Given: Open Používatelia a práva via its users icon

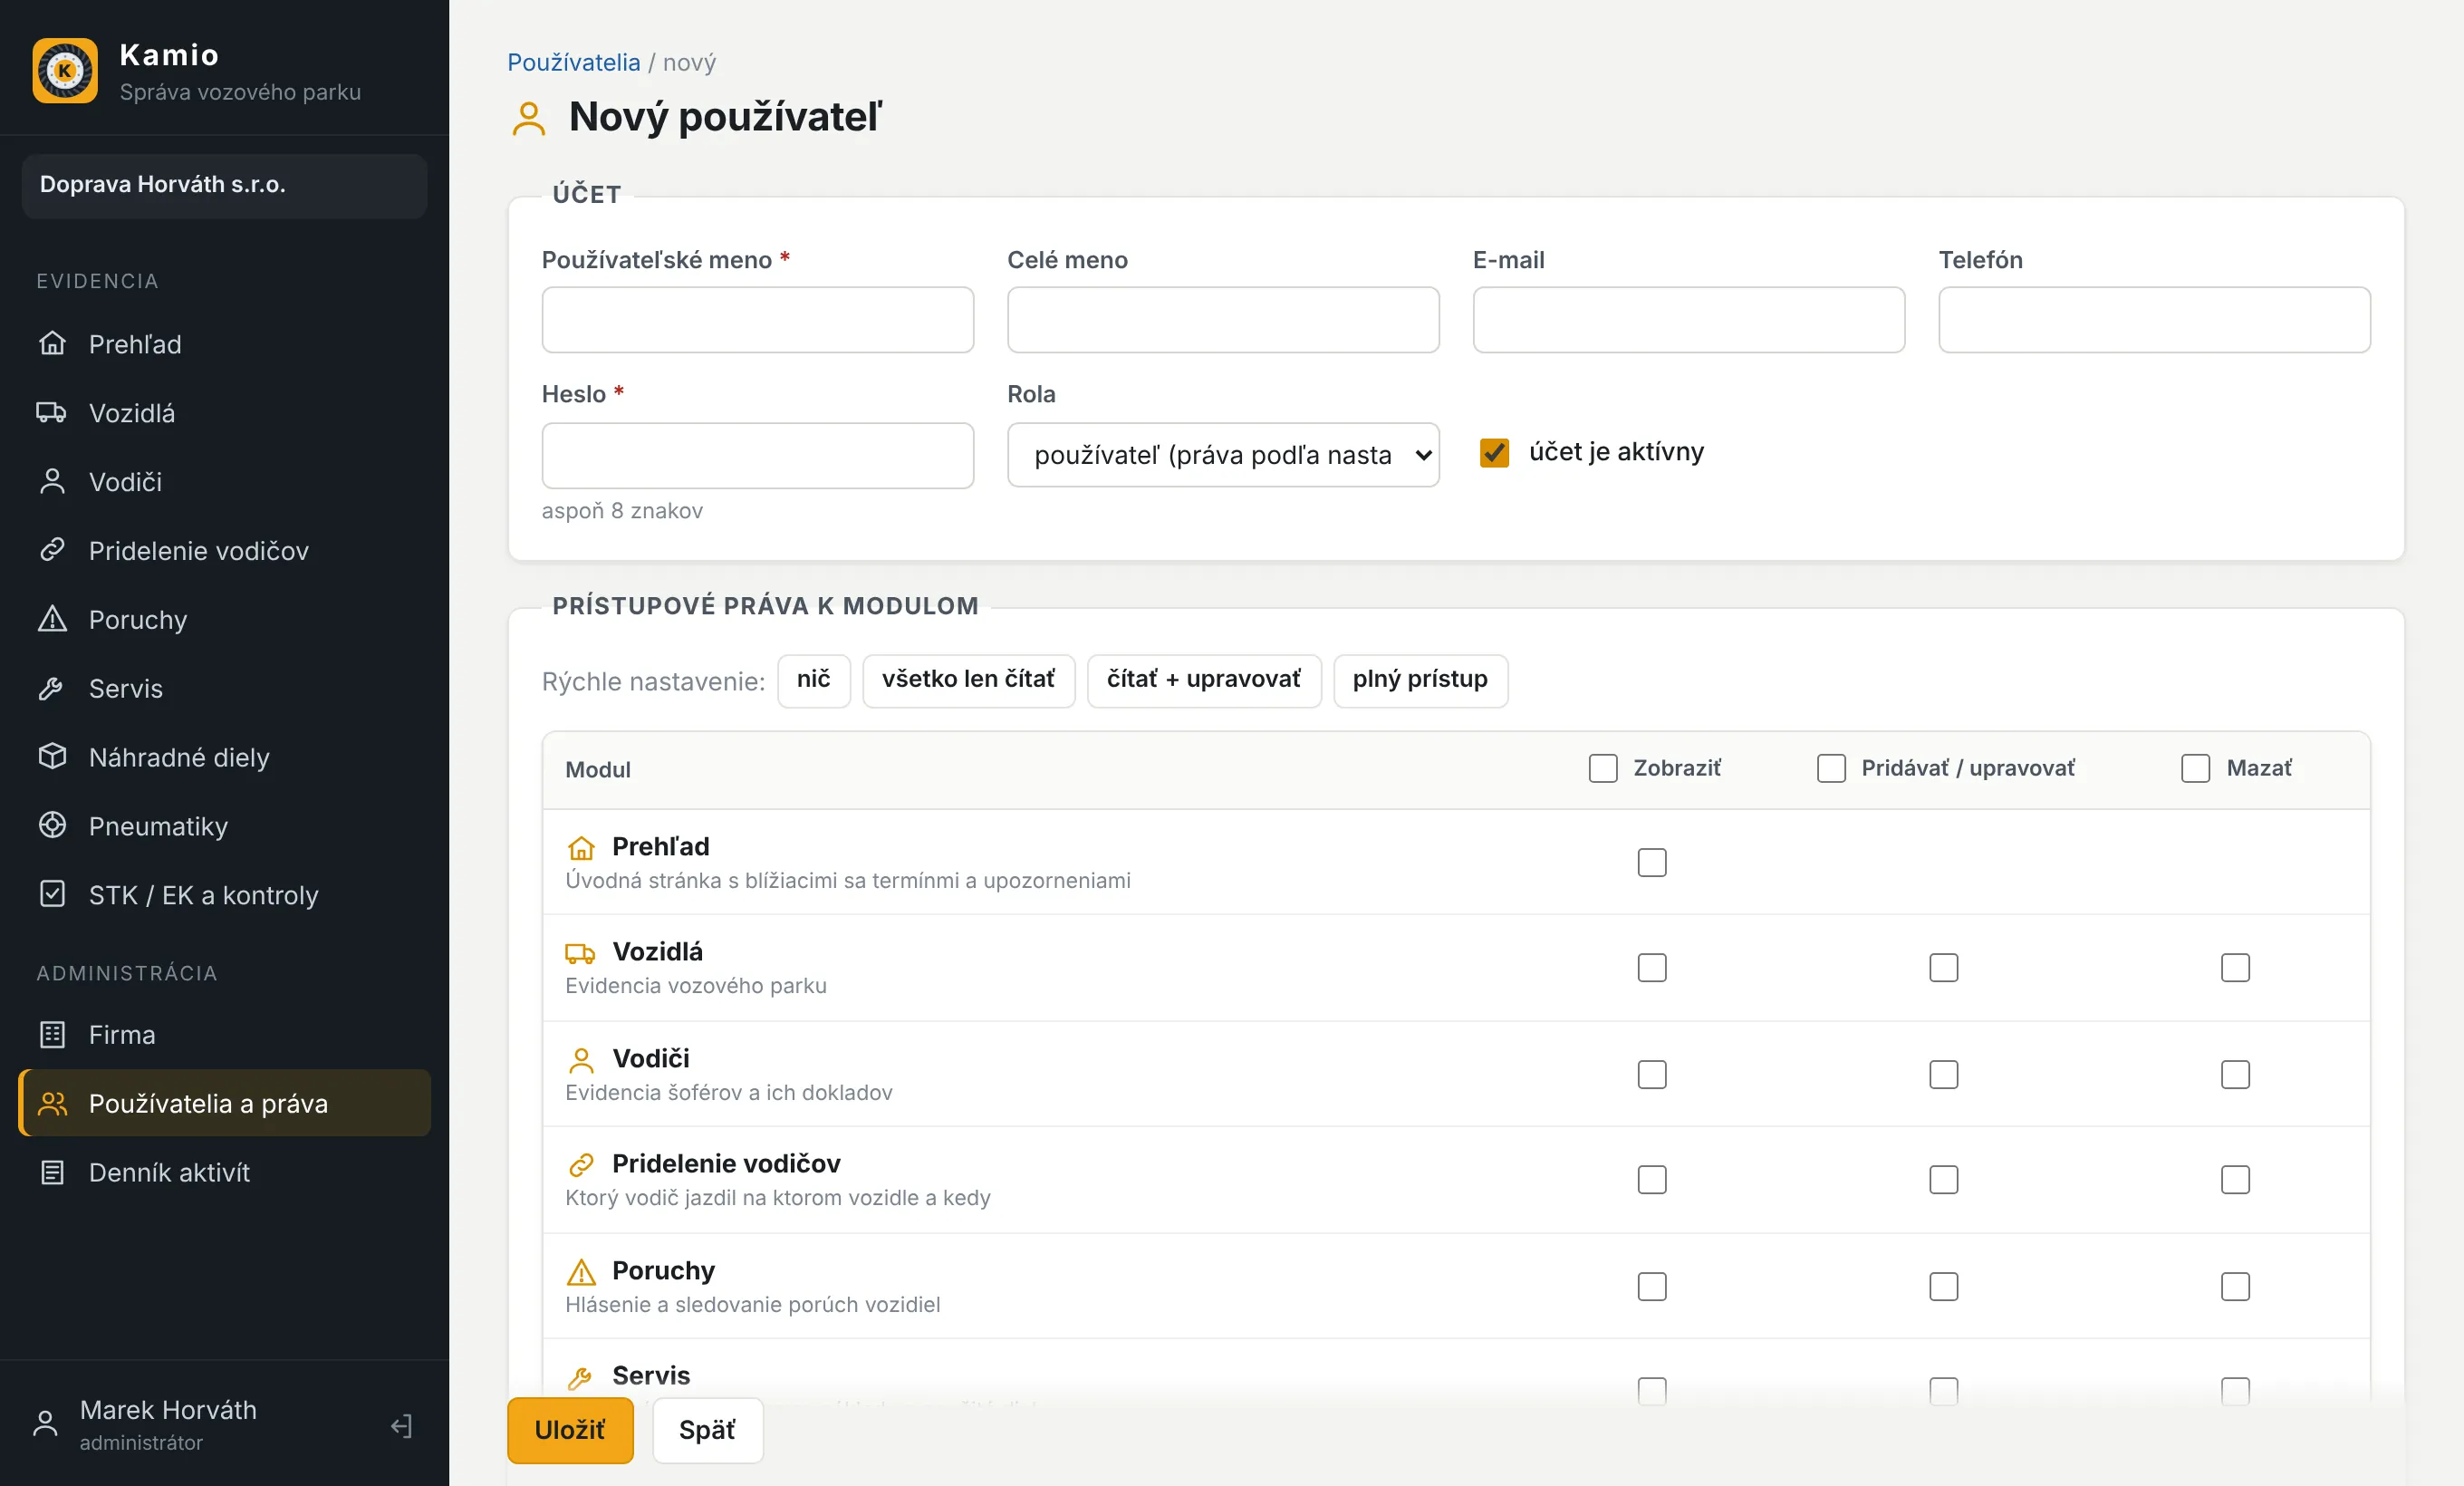Looking at the screenshot, I should click(52, 1104).
